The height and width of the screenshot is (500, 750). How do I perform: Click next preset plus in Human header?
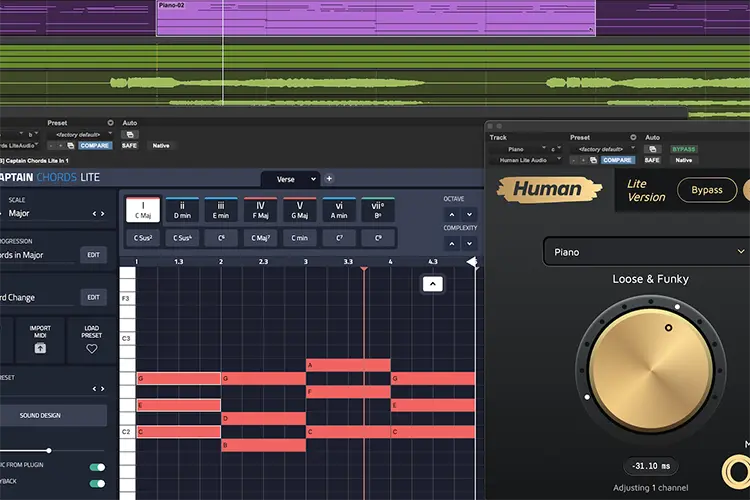click(584, 160)
